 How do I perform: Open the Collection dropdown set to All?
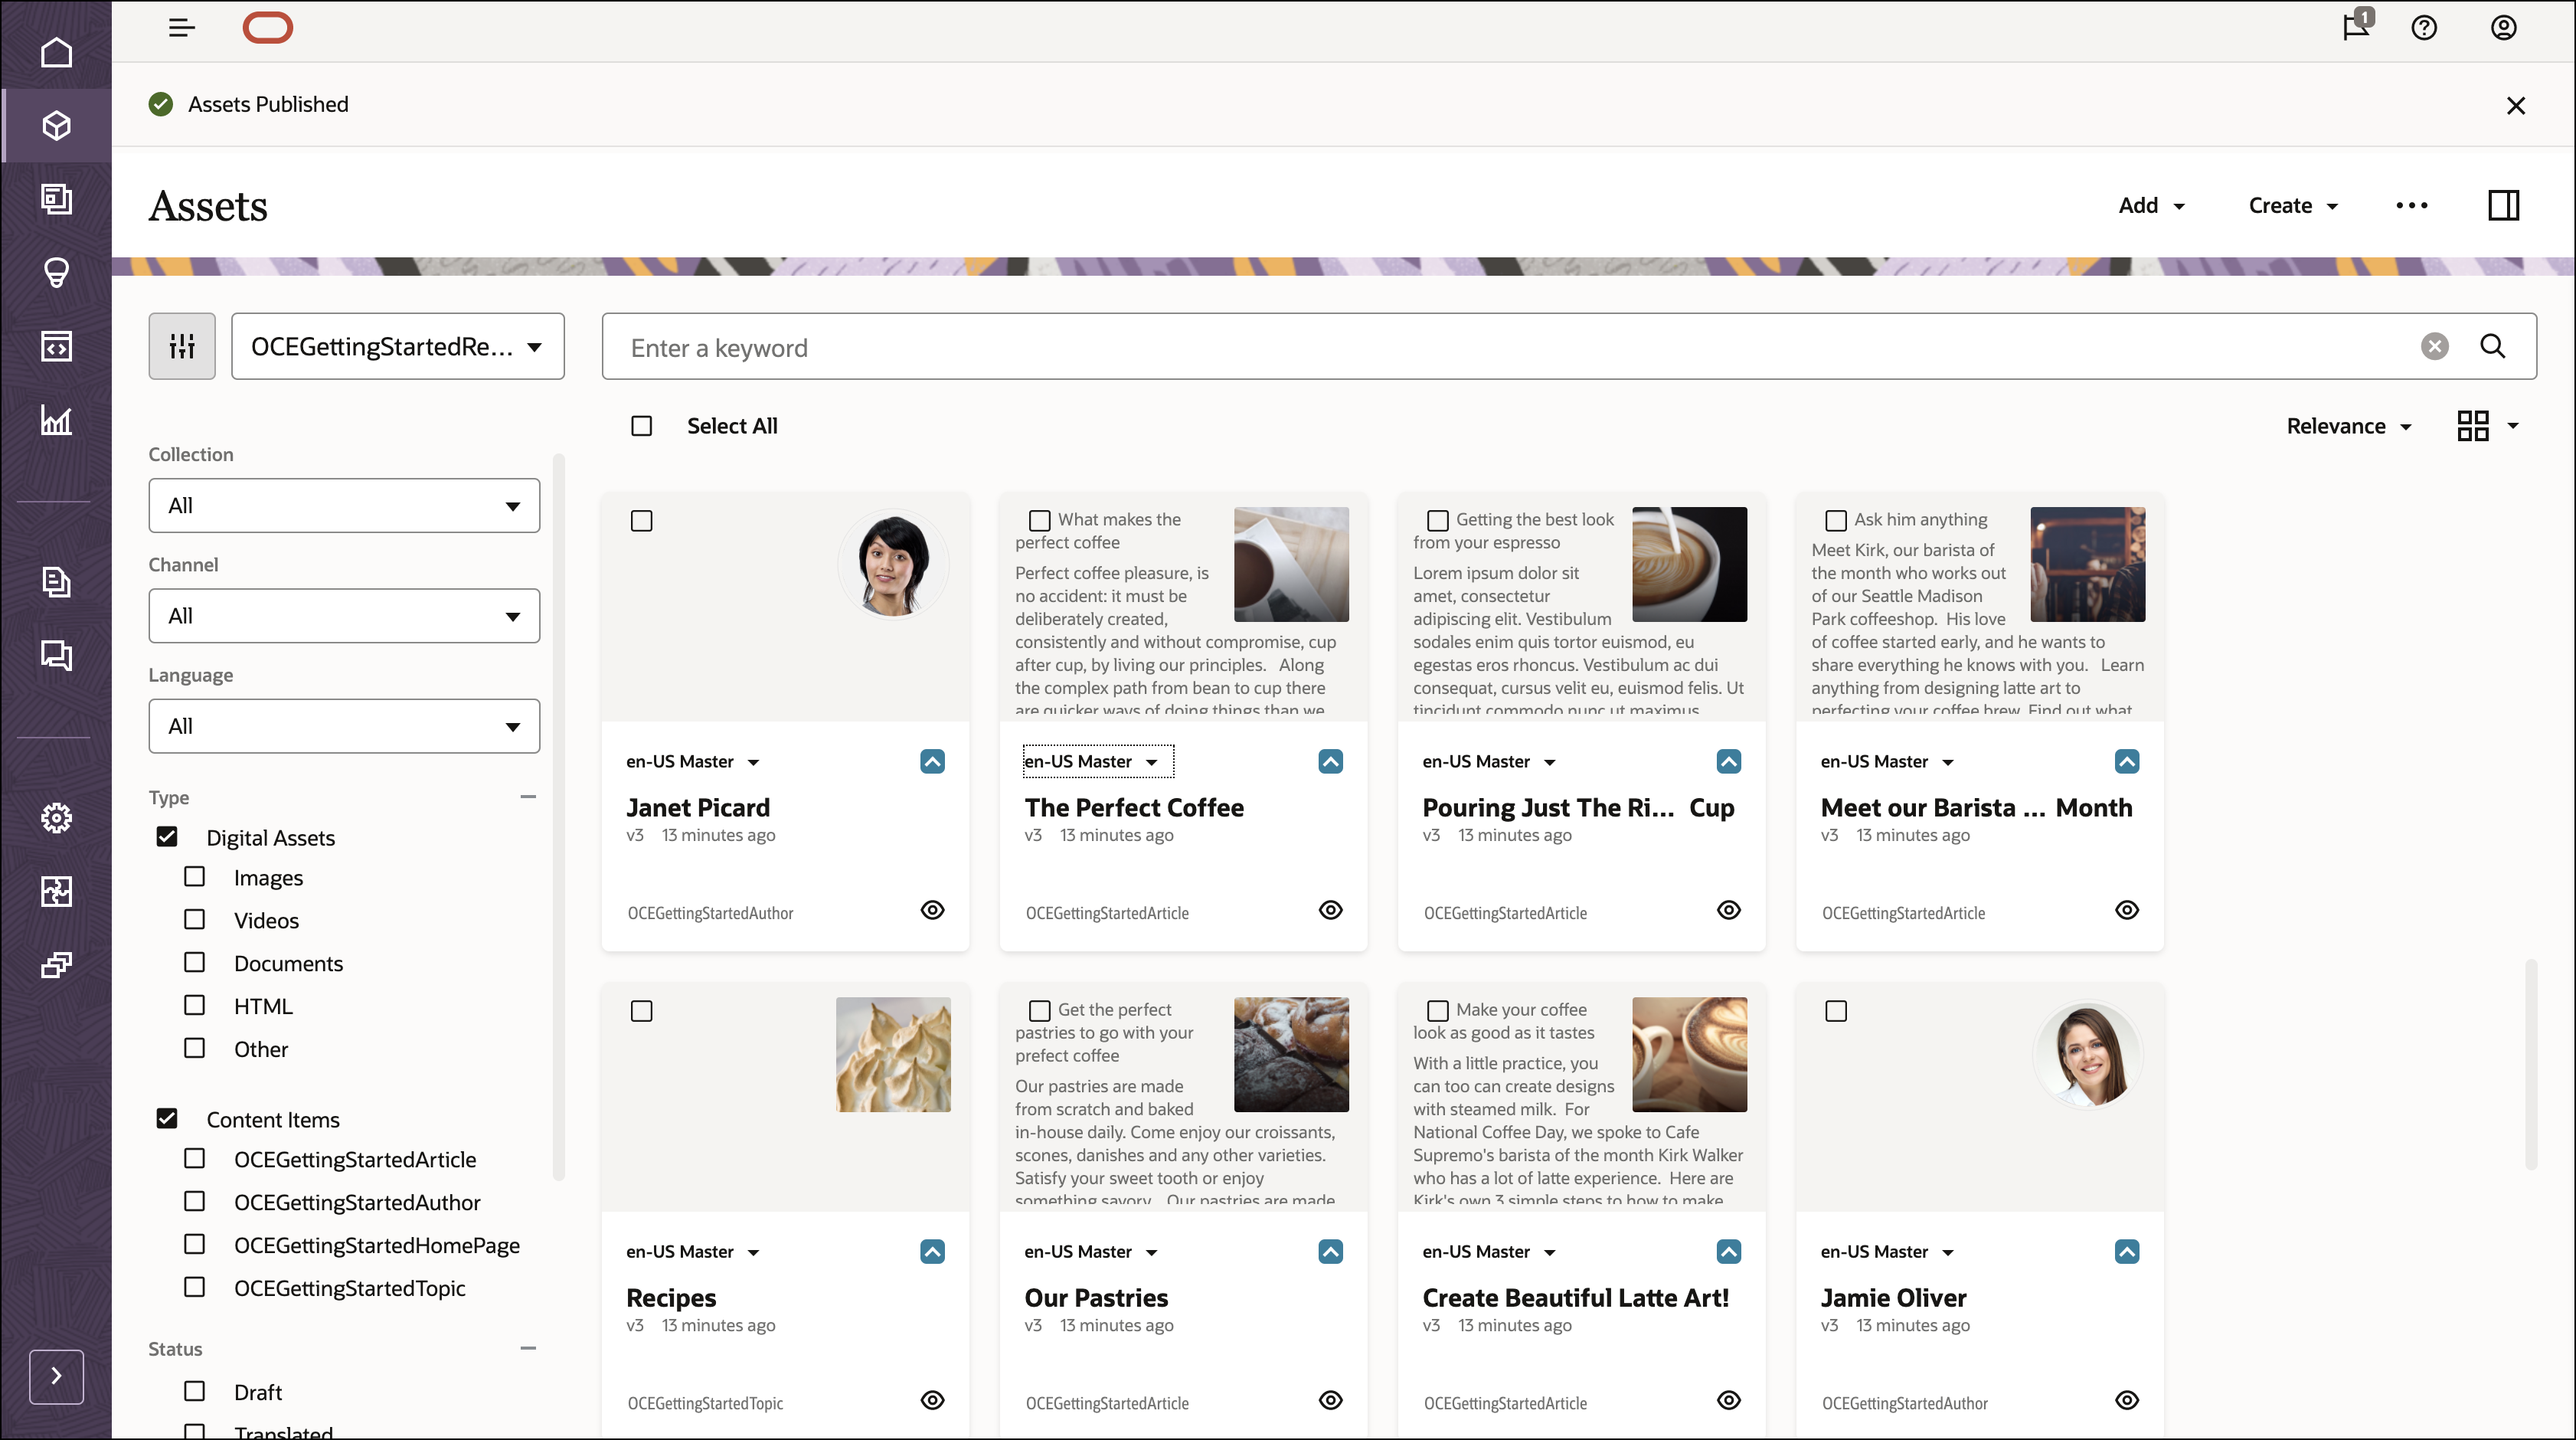point(343,505)
